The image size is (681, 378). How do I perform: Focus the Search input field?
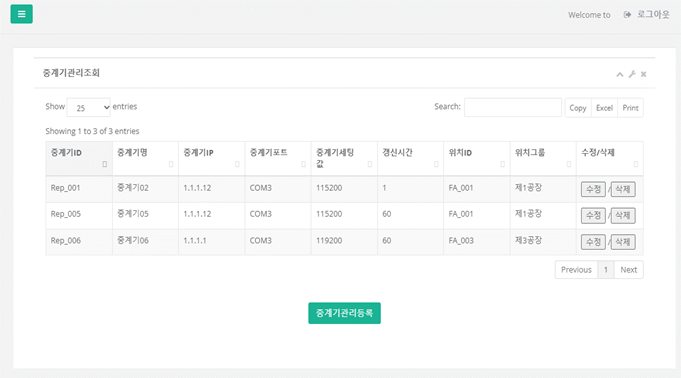click(512, 107)
